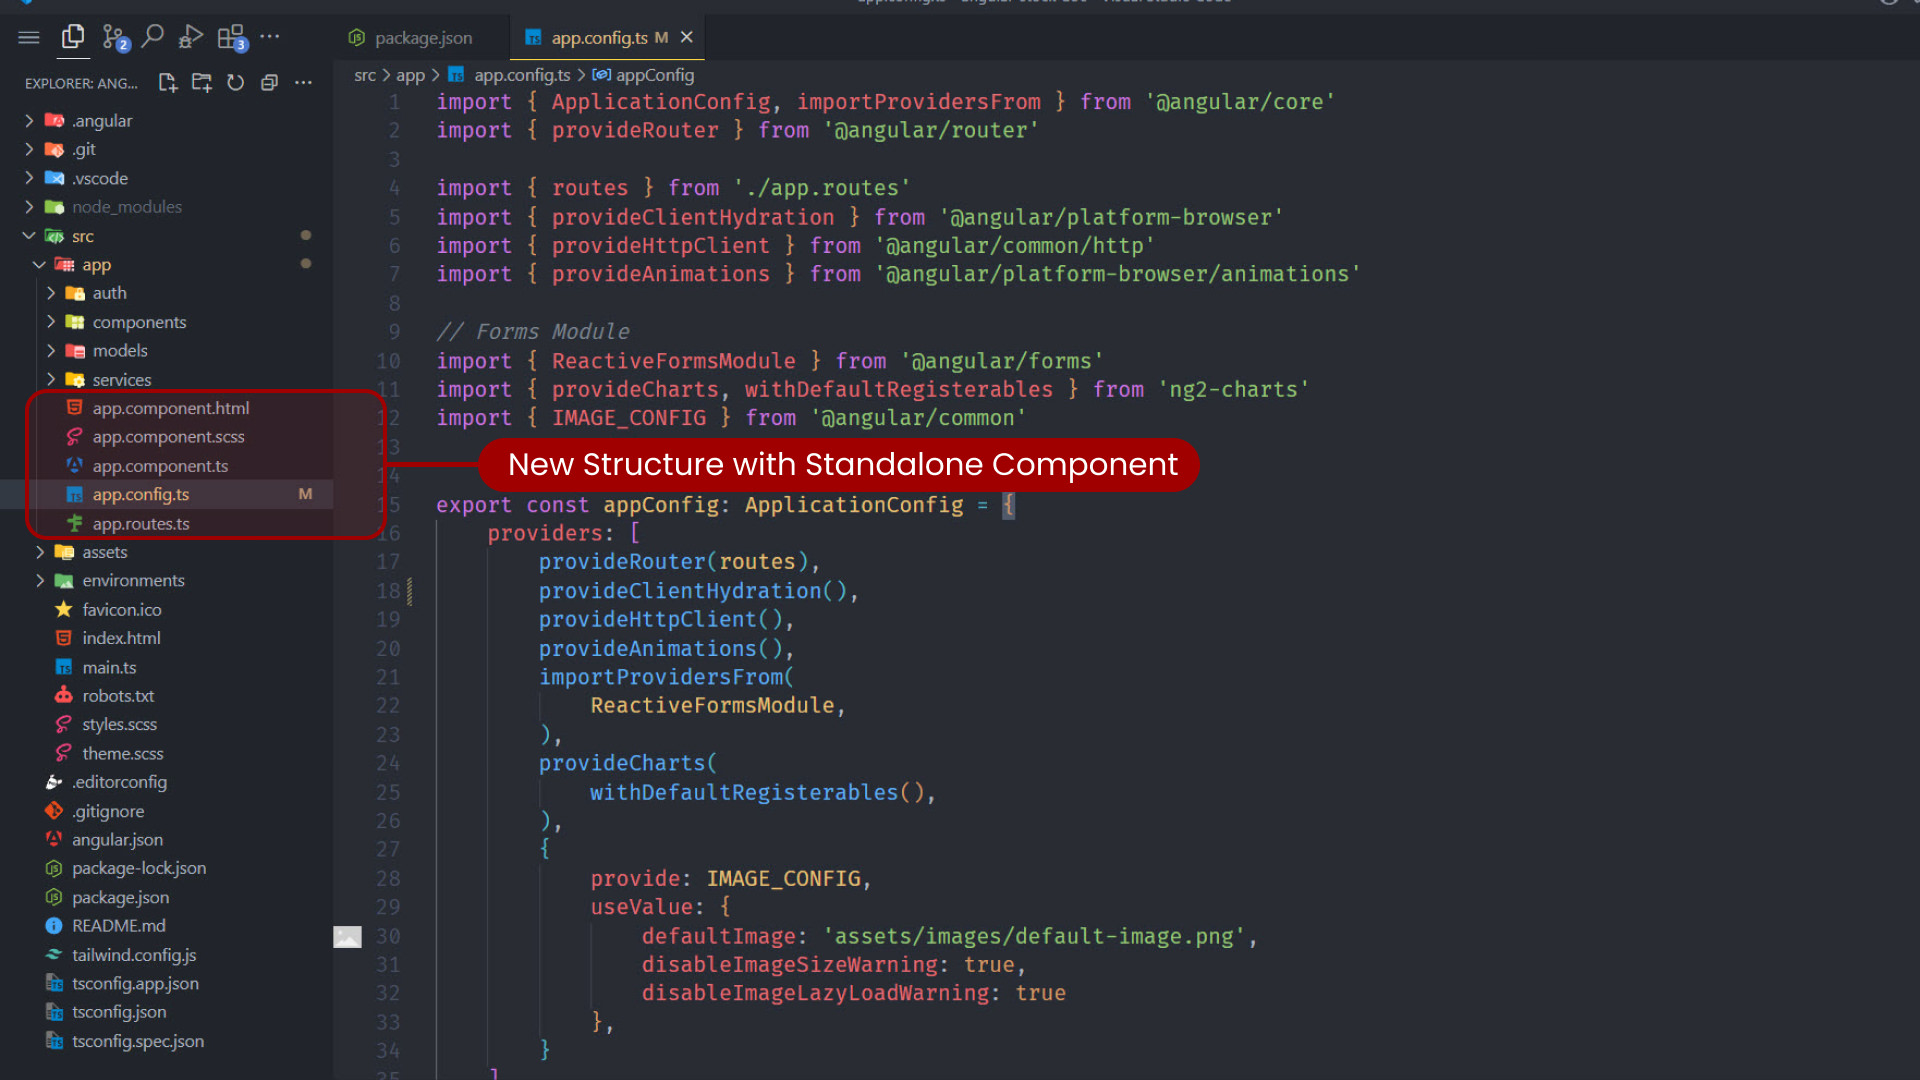Open styles.scss file
The width and height of the screenshot is (1920, 1080).
click(119, 725)
